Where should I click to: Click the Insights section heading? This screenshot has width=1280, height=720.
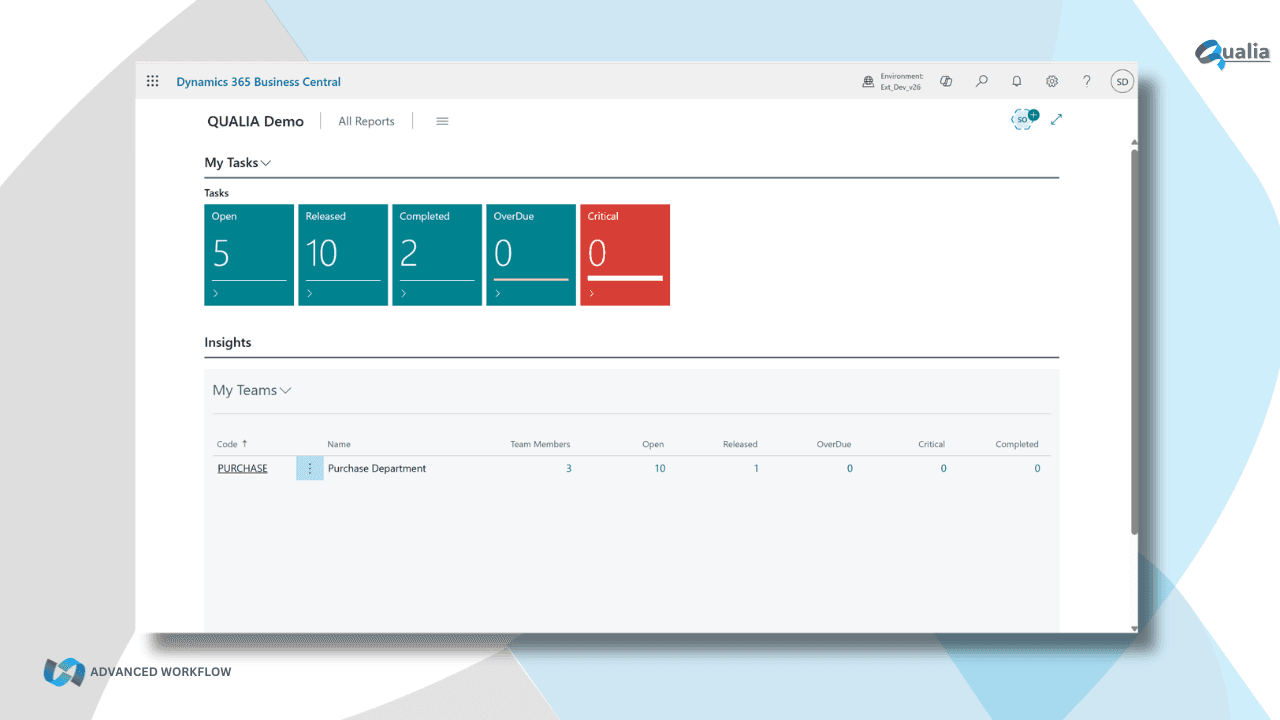tap(228, 342)
